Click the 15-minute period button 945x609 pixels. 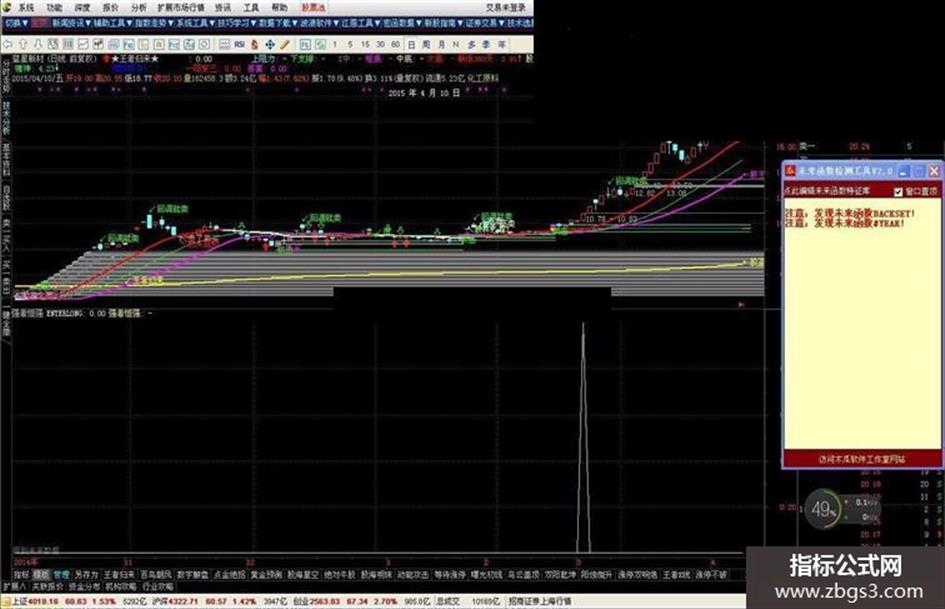(x=365, y=45)
